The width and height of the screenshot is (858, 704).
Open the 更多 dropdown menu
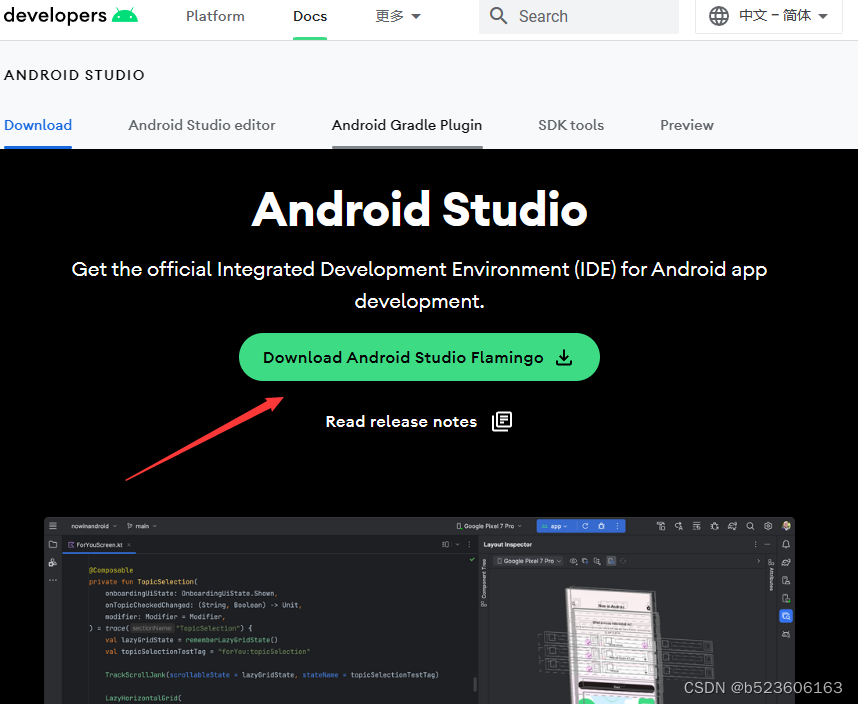point(398,16)
